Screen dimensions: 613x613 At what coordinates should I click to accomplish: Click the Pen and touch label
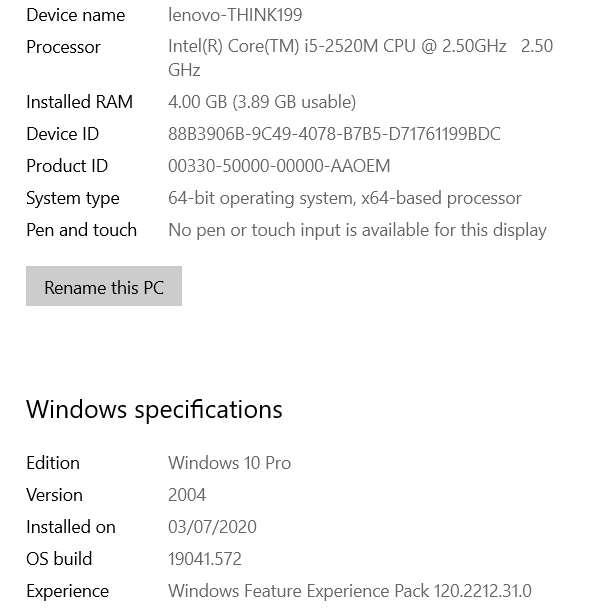tap(81, 230)
